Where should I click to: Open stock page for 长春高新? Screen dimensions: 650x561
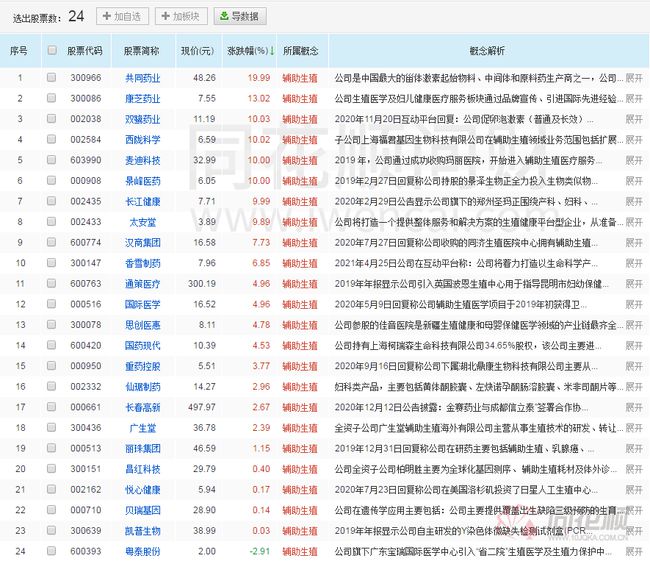pyautogui.click(x=143, y=406)
